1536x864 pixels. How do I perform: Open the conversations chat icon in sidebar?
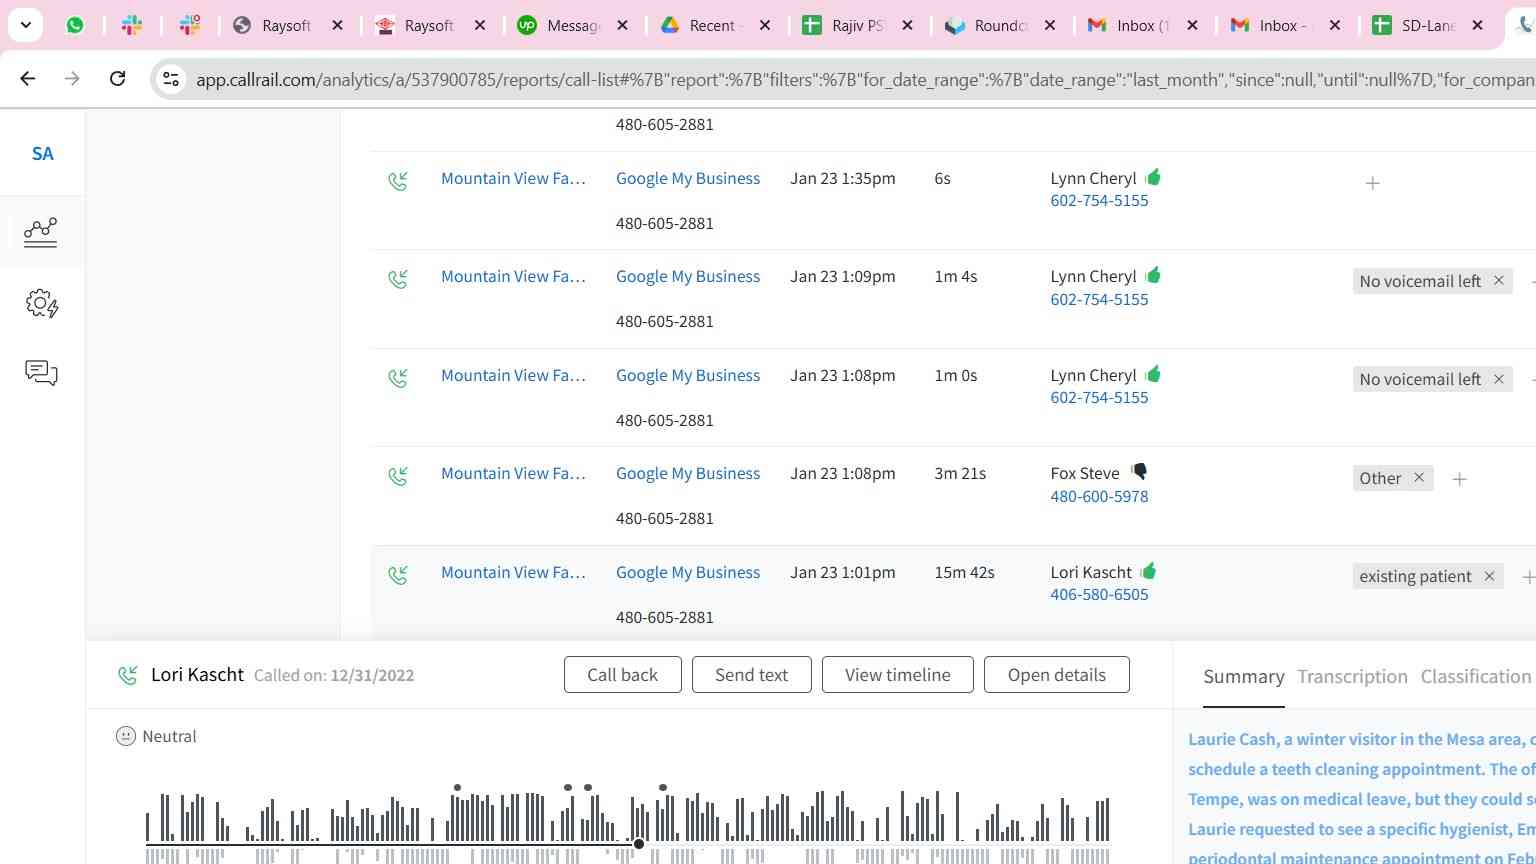(x=41, y=373)
